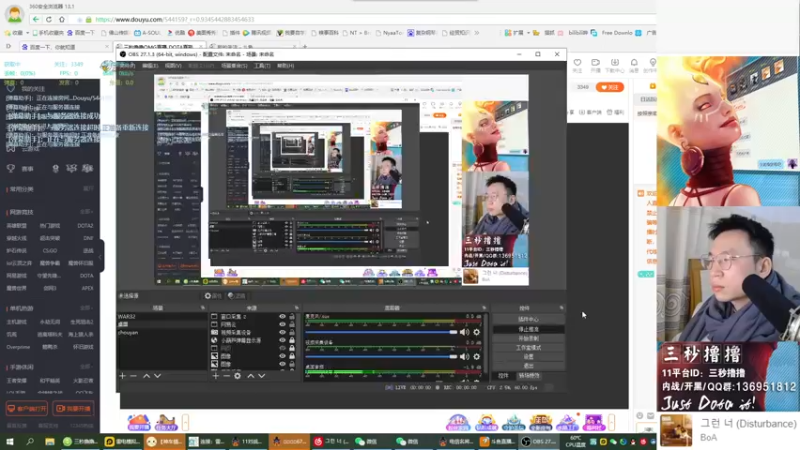Open the OBS 编辑(E) menu
The height and width of the screenshot is (450, 800).
coord(149,66)
